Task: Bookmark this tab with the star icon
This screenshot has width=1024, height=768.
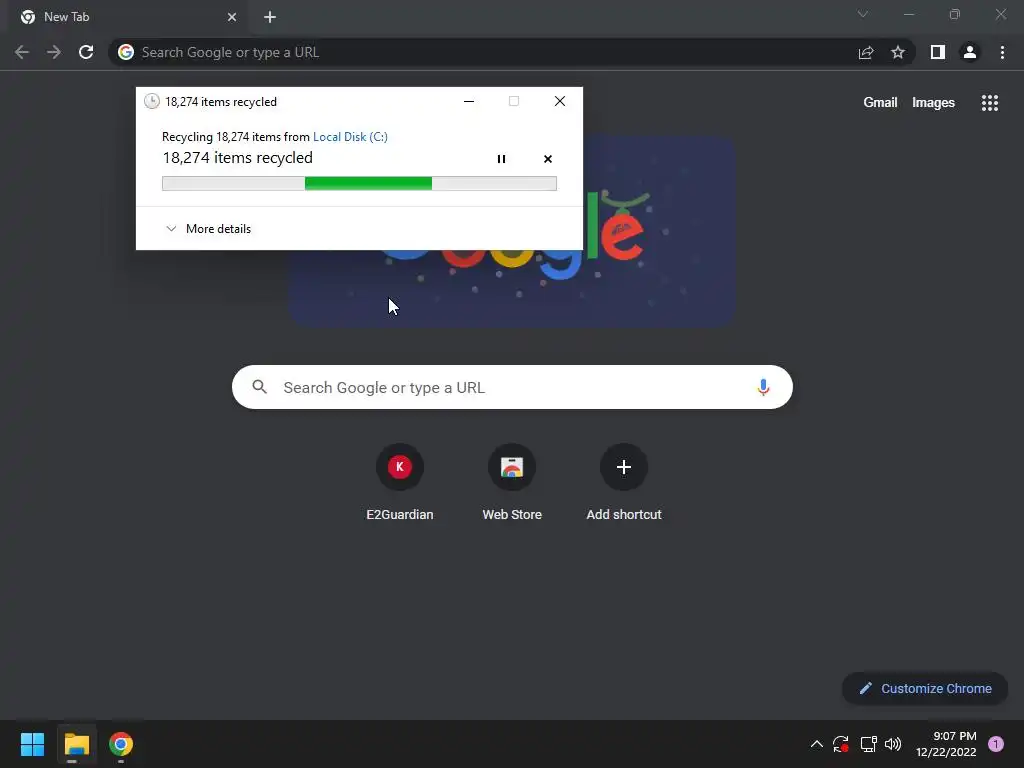Action: coord(898,52)
